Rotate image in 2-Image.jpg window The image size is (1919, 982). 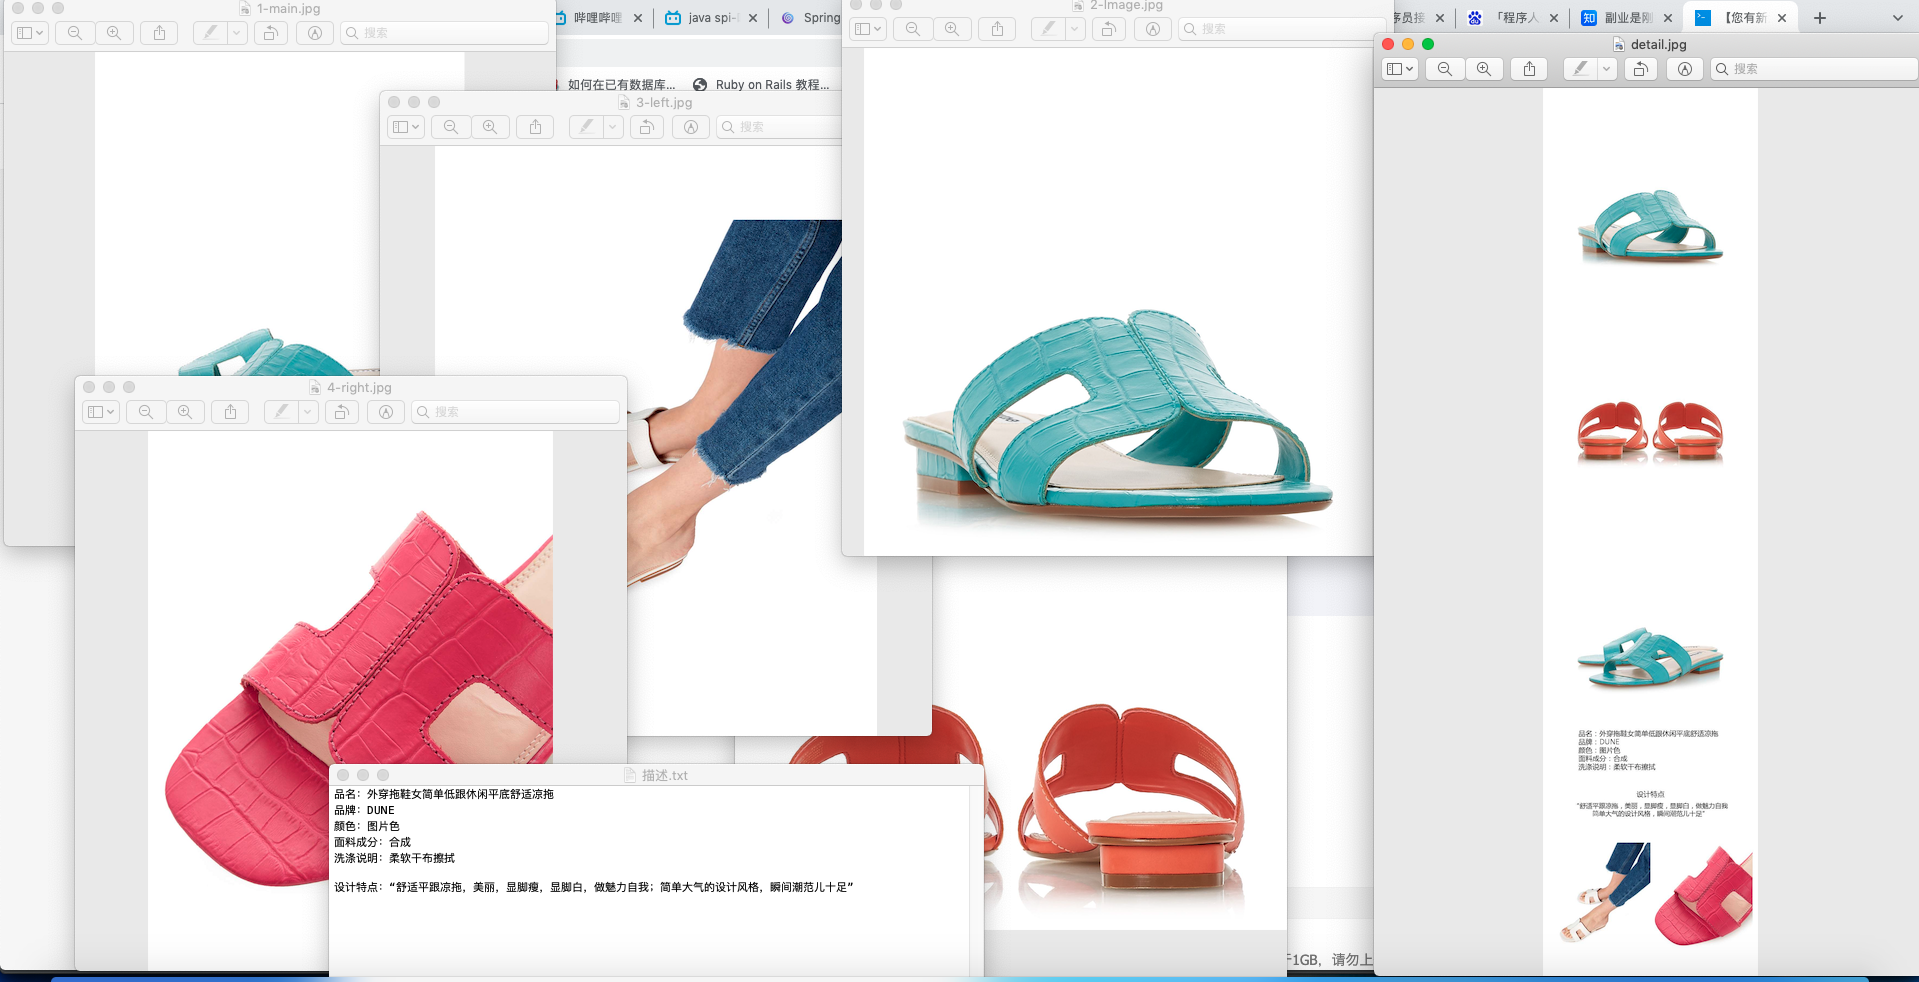point(1108,29)
